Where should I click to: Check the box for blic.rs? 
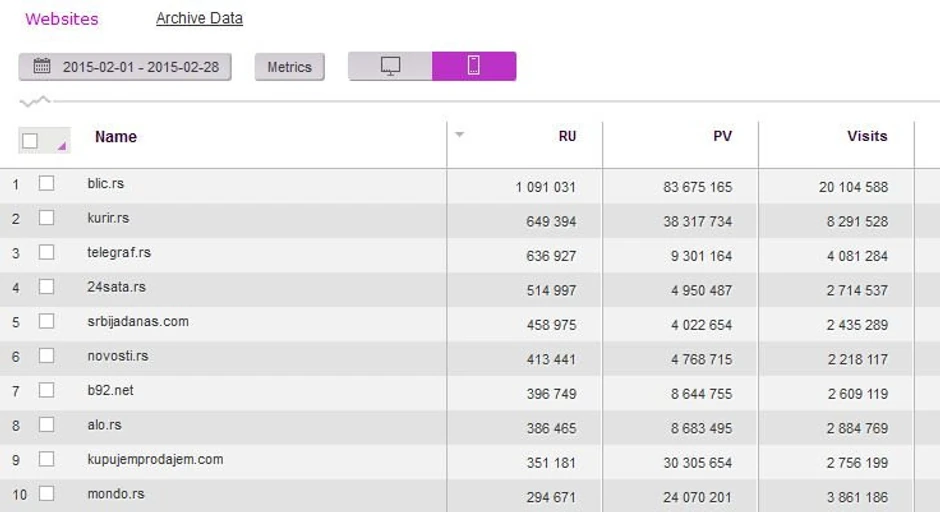pyautogui.click(x=46, y=184)
